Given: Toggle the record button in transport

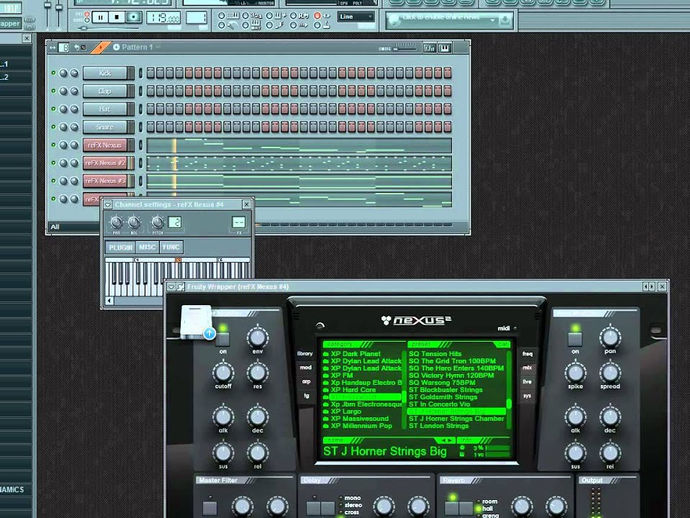Looking at the screenshot, I should 133,18.
